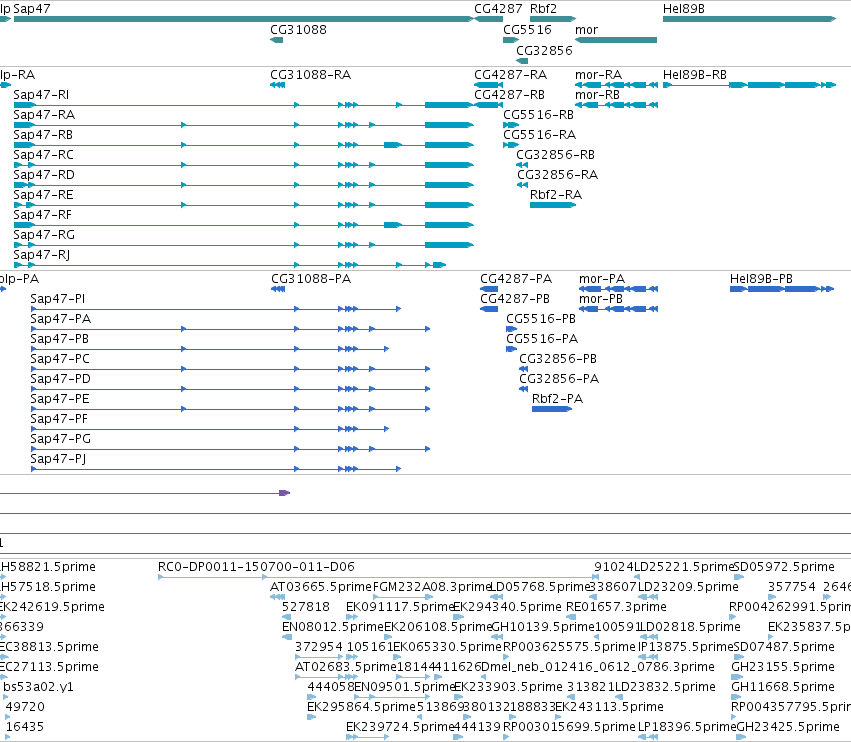Image resolution: width=851 pixels, height=742 pixels.
Task: Click the Sap47-PI protein label
Action: (58, 299)
